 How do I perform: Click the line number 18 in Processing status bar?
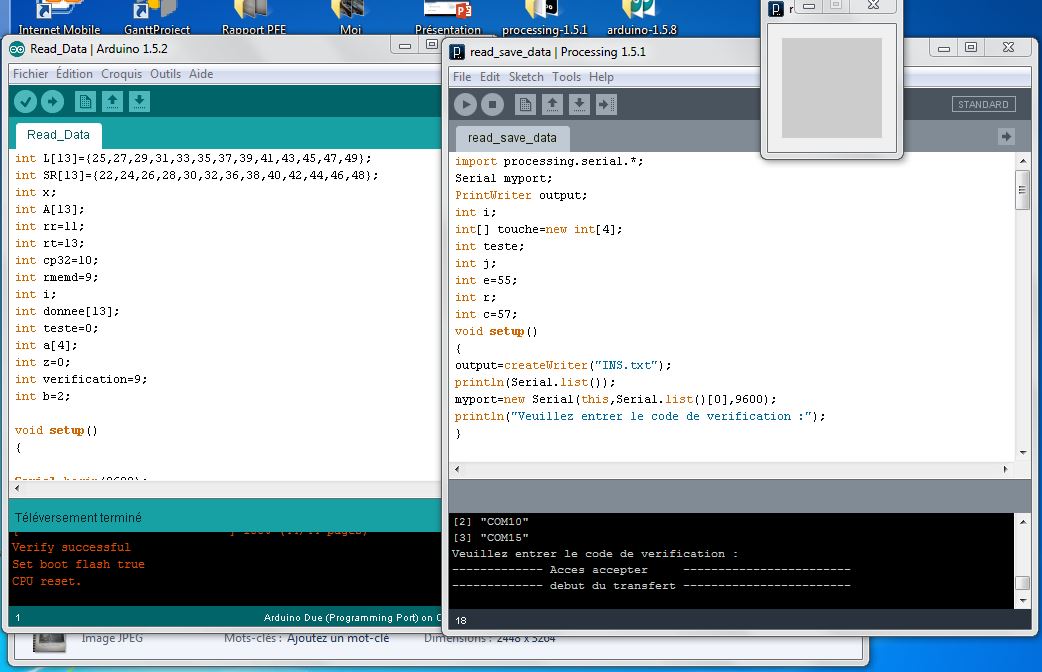pos(461,620)
